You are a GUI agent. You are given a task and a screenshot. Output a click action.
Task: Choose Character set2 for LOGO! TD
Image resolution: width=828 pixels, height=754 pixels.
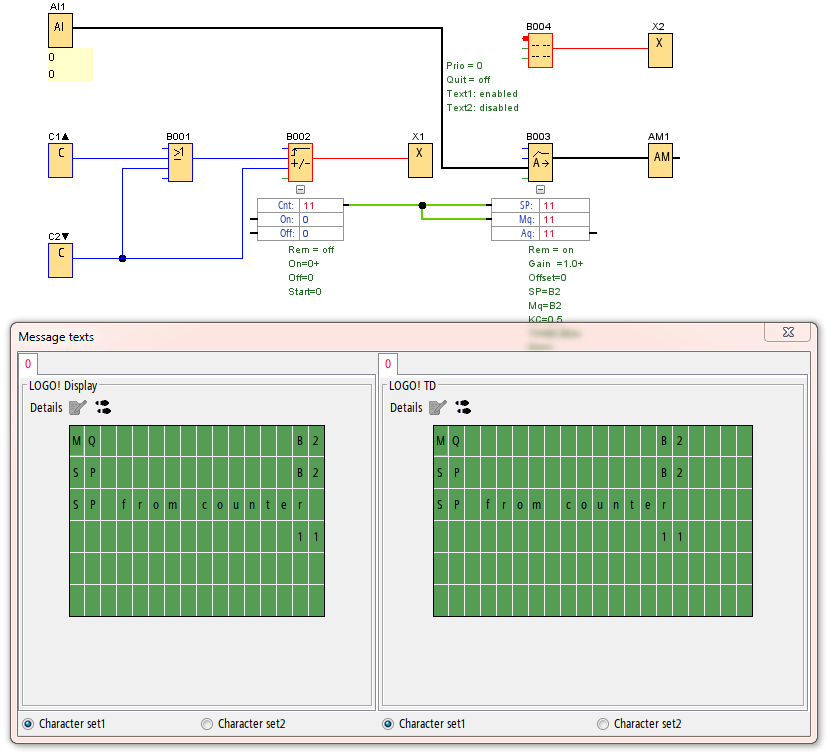[x=603, y=724]
